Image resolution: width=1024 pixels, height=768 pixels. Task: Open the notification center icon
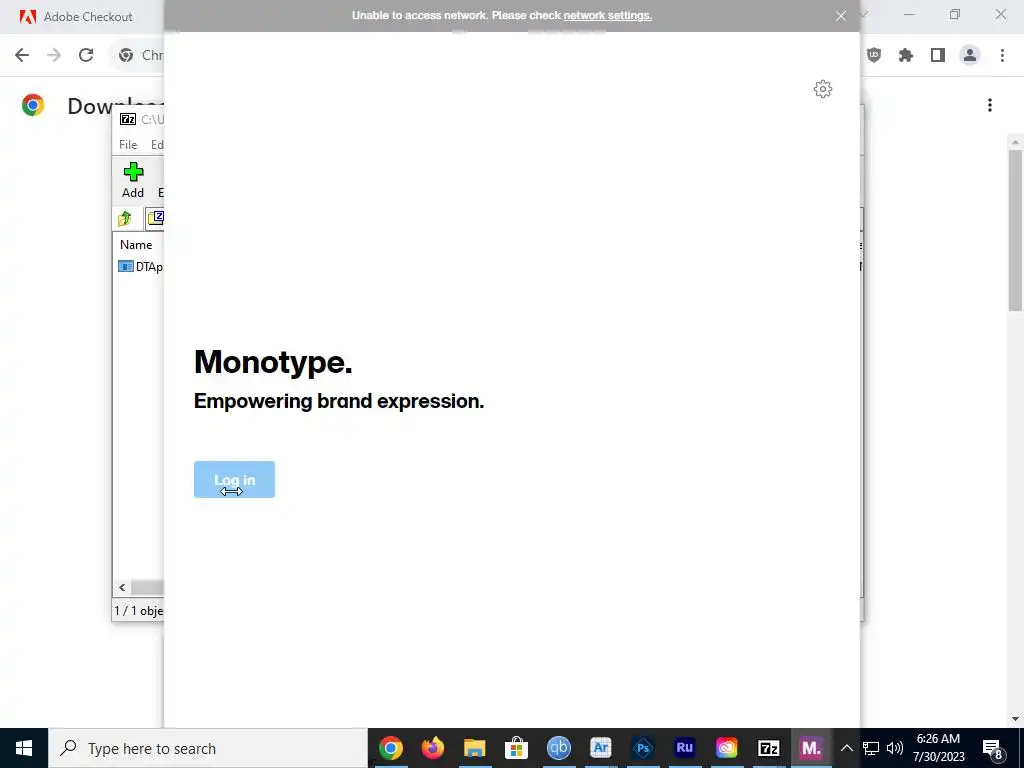click(992, 748)
